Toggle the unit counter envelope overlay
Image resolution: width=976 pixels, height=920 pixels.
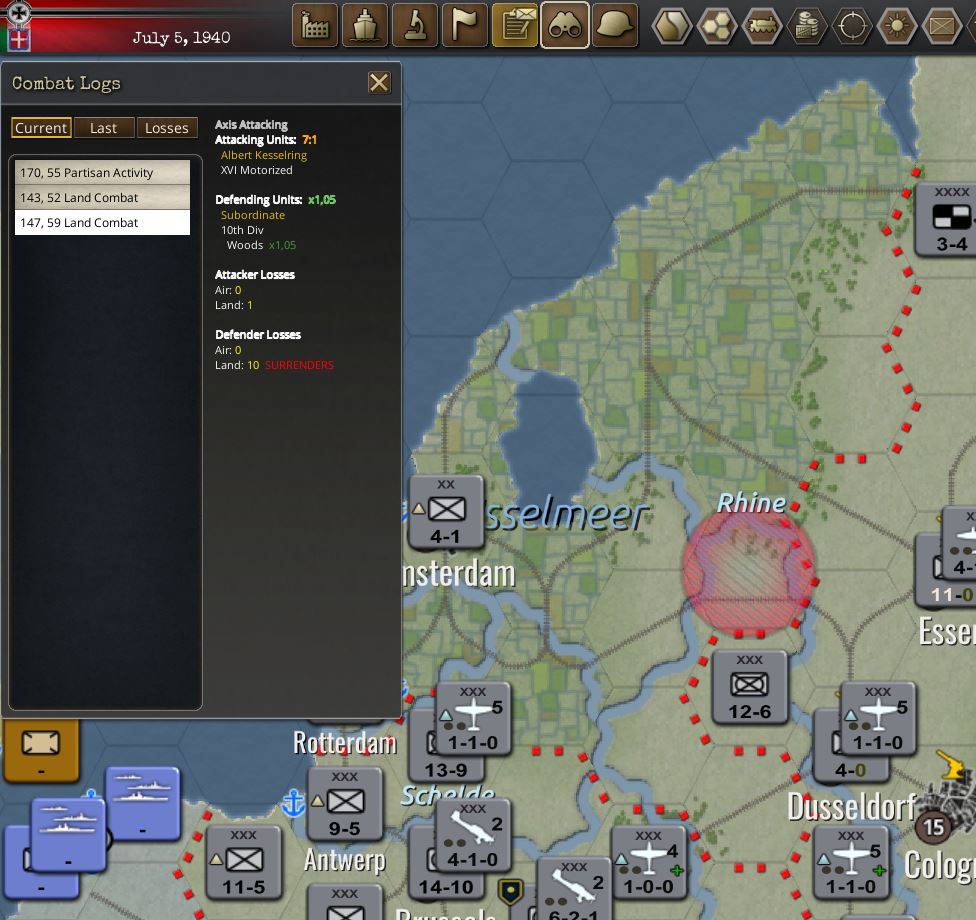click(x=942, y=26)
